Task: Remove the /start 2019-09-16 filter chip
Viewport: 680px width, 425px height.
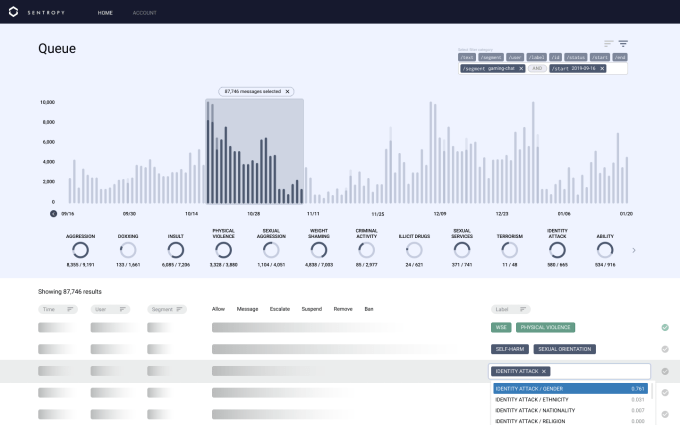Action: point(602,69)
